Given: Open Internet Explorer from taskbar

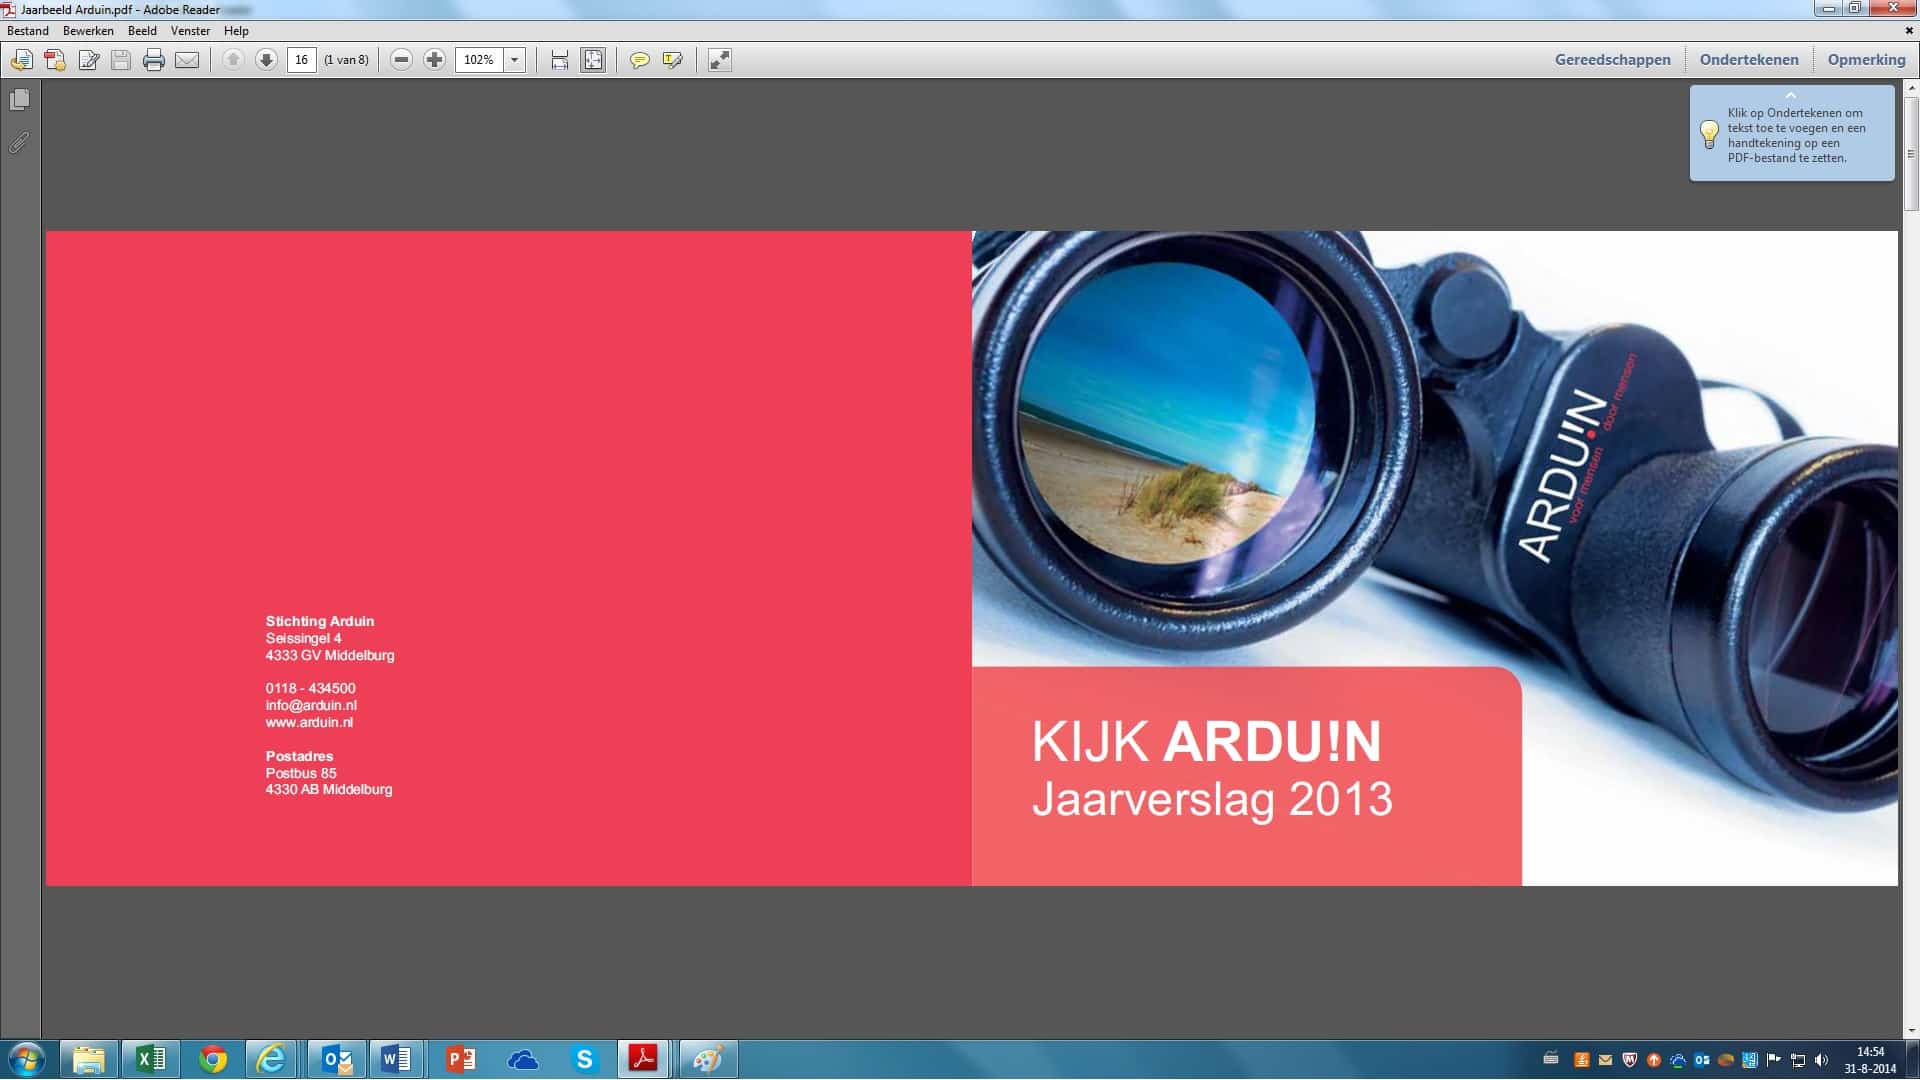Looking at the screenshot, I should pos(272,1059).
